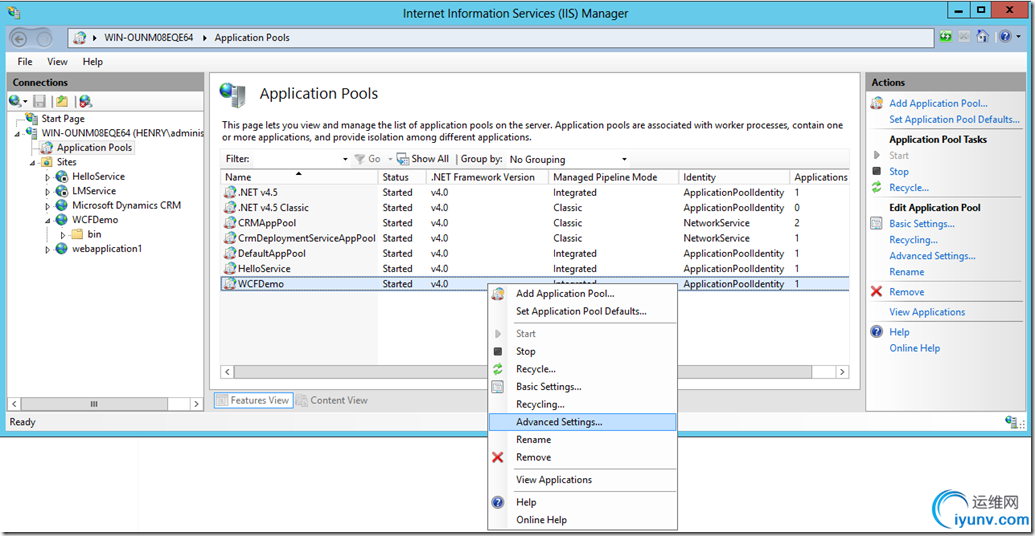Click Add Application Pool link in Actions
The height and width of the screenshot is (536, 1035).
(x=938, y=104)
